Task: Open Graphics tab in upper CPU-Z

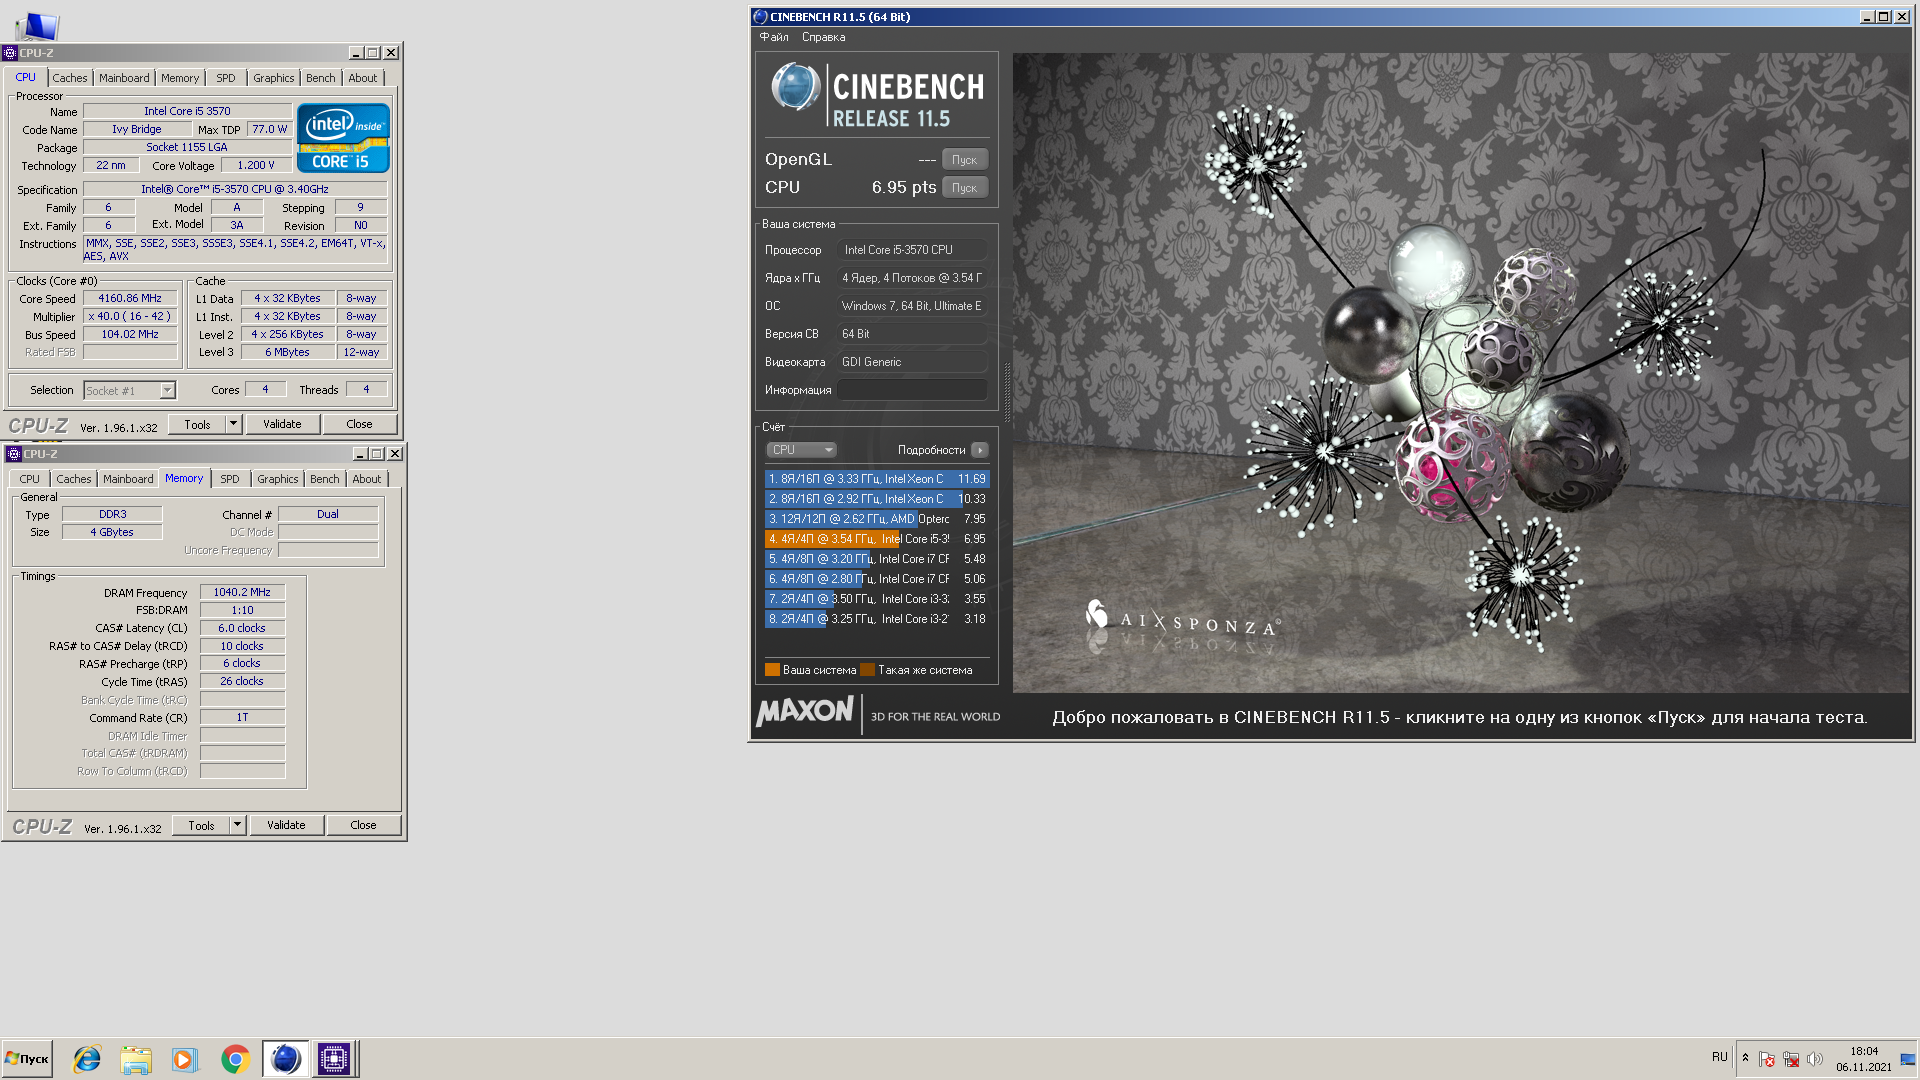Action: tap(273, 78)
